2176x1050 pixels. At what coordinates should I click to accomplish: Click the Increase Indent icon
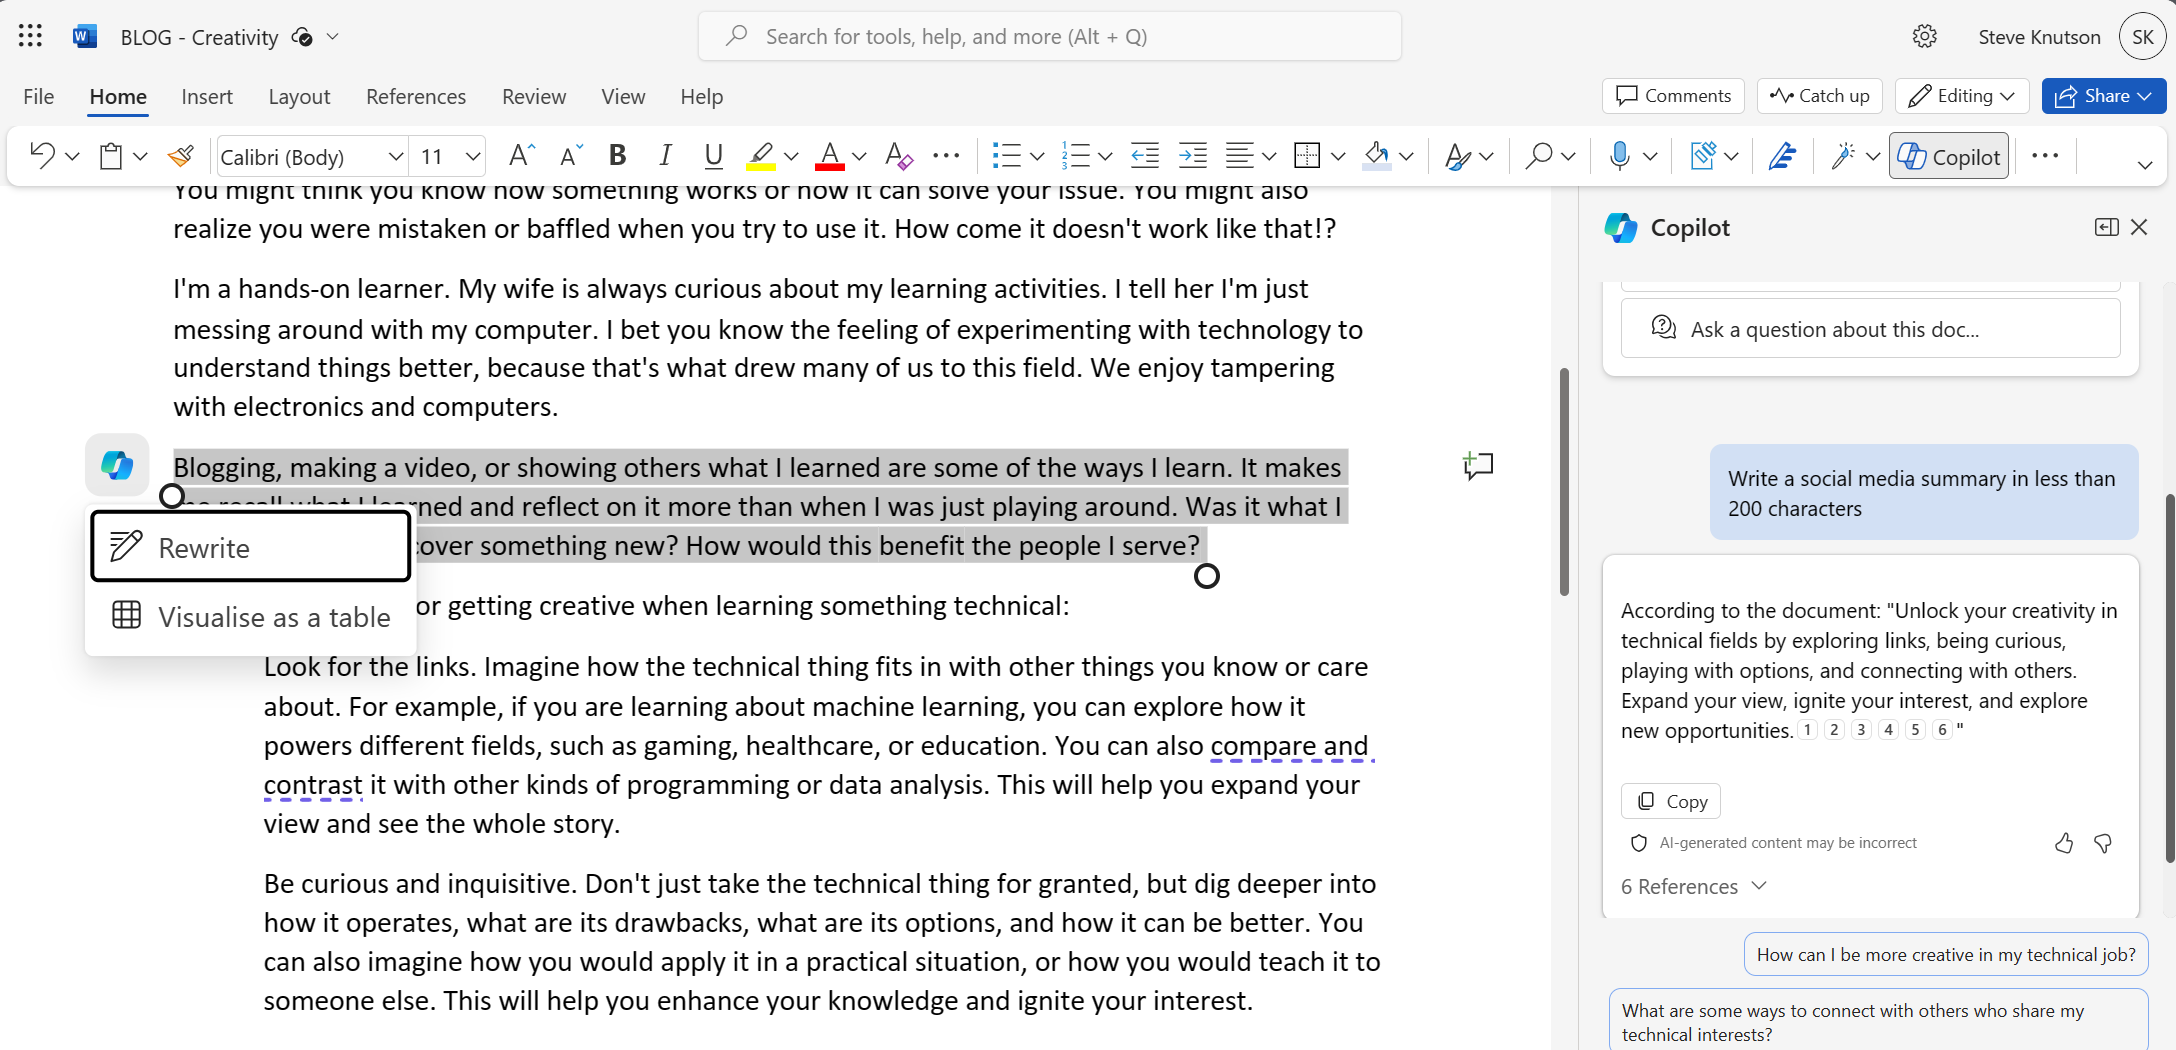pyautogui.click(x=1192, y=156)
